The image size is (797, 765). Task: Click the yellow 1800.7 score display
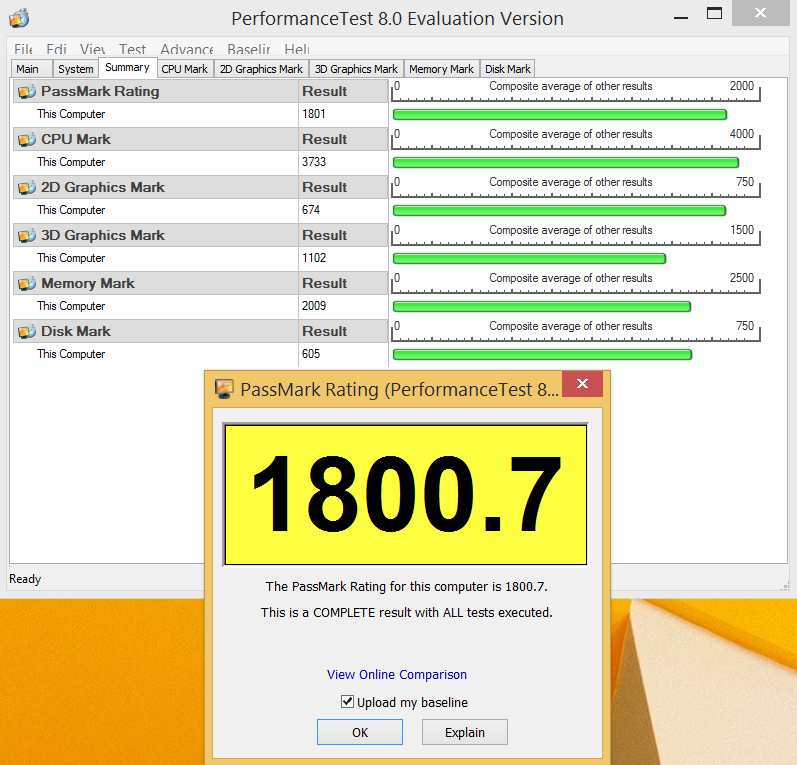(406, 495)
